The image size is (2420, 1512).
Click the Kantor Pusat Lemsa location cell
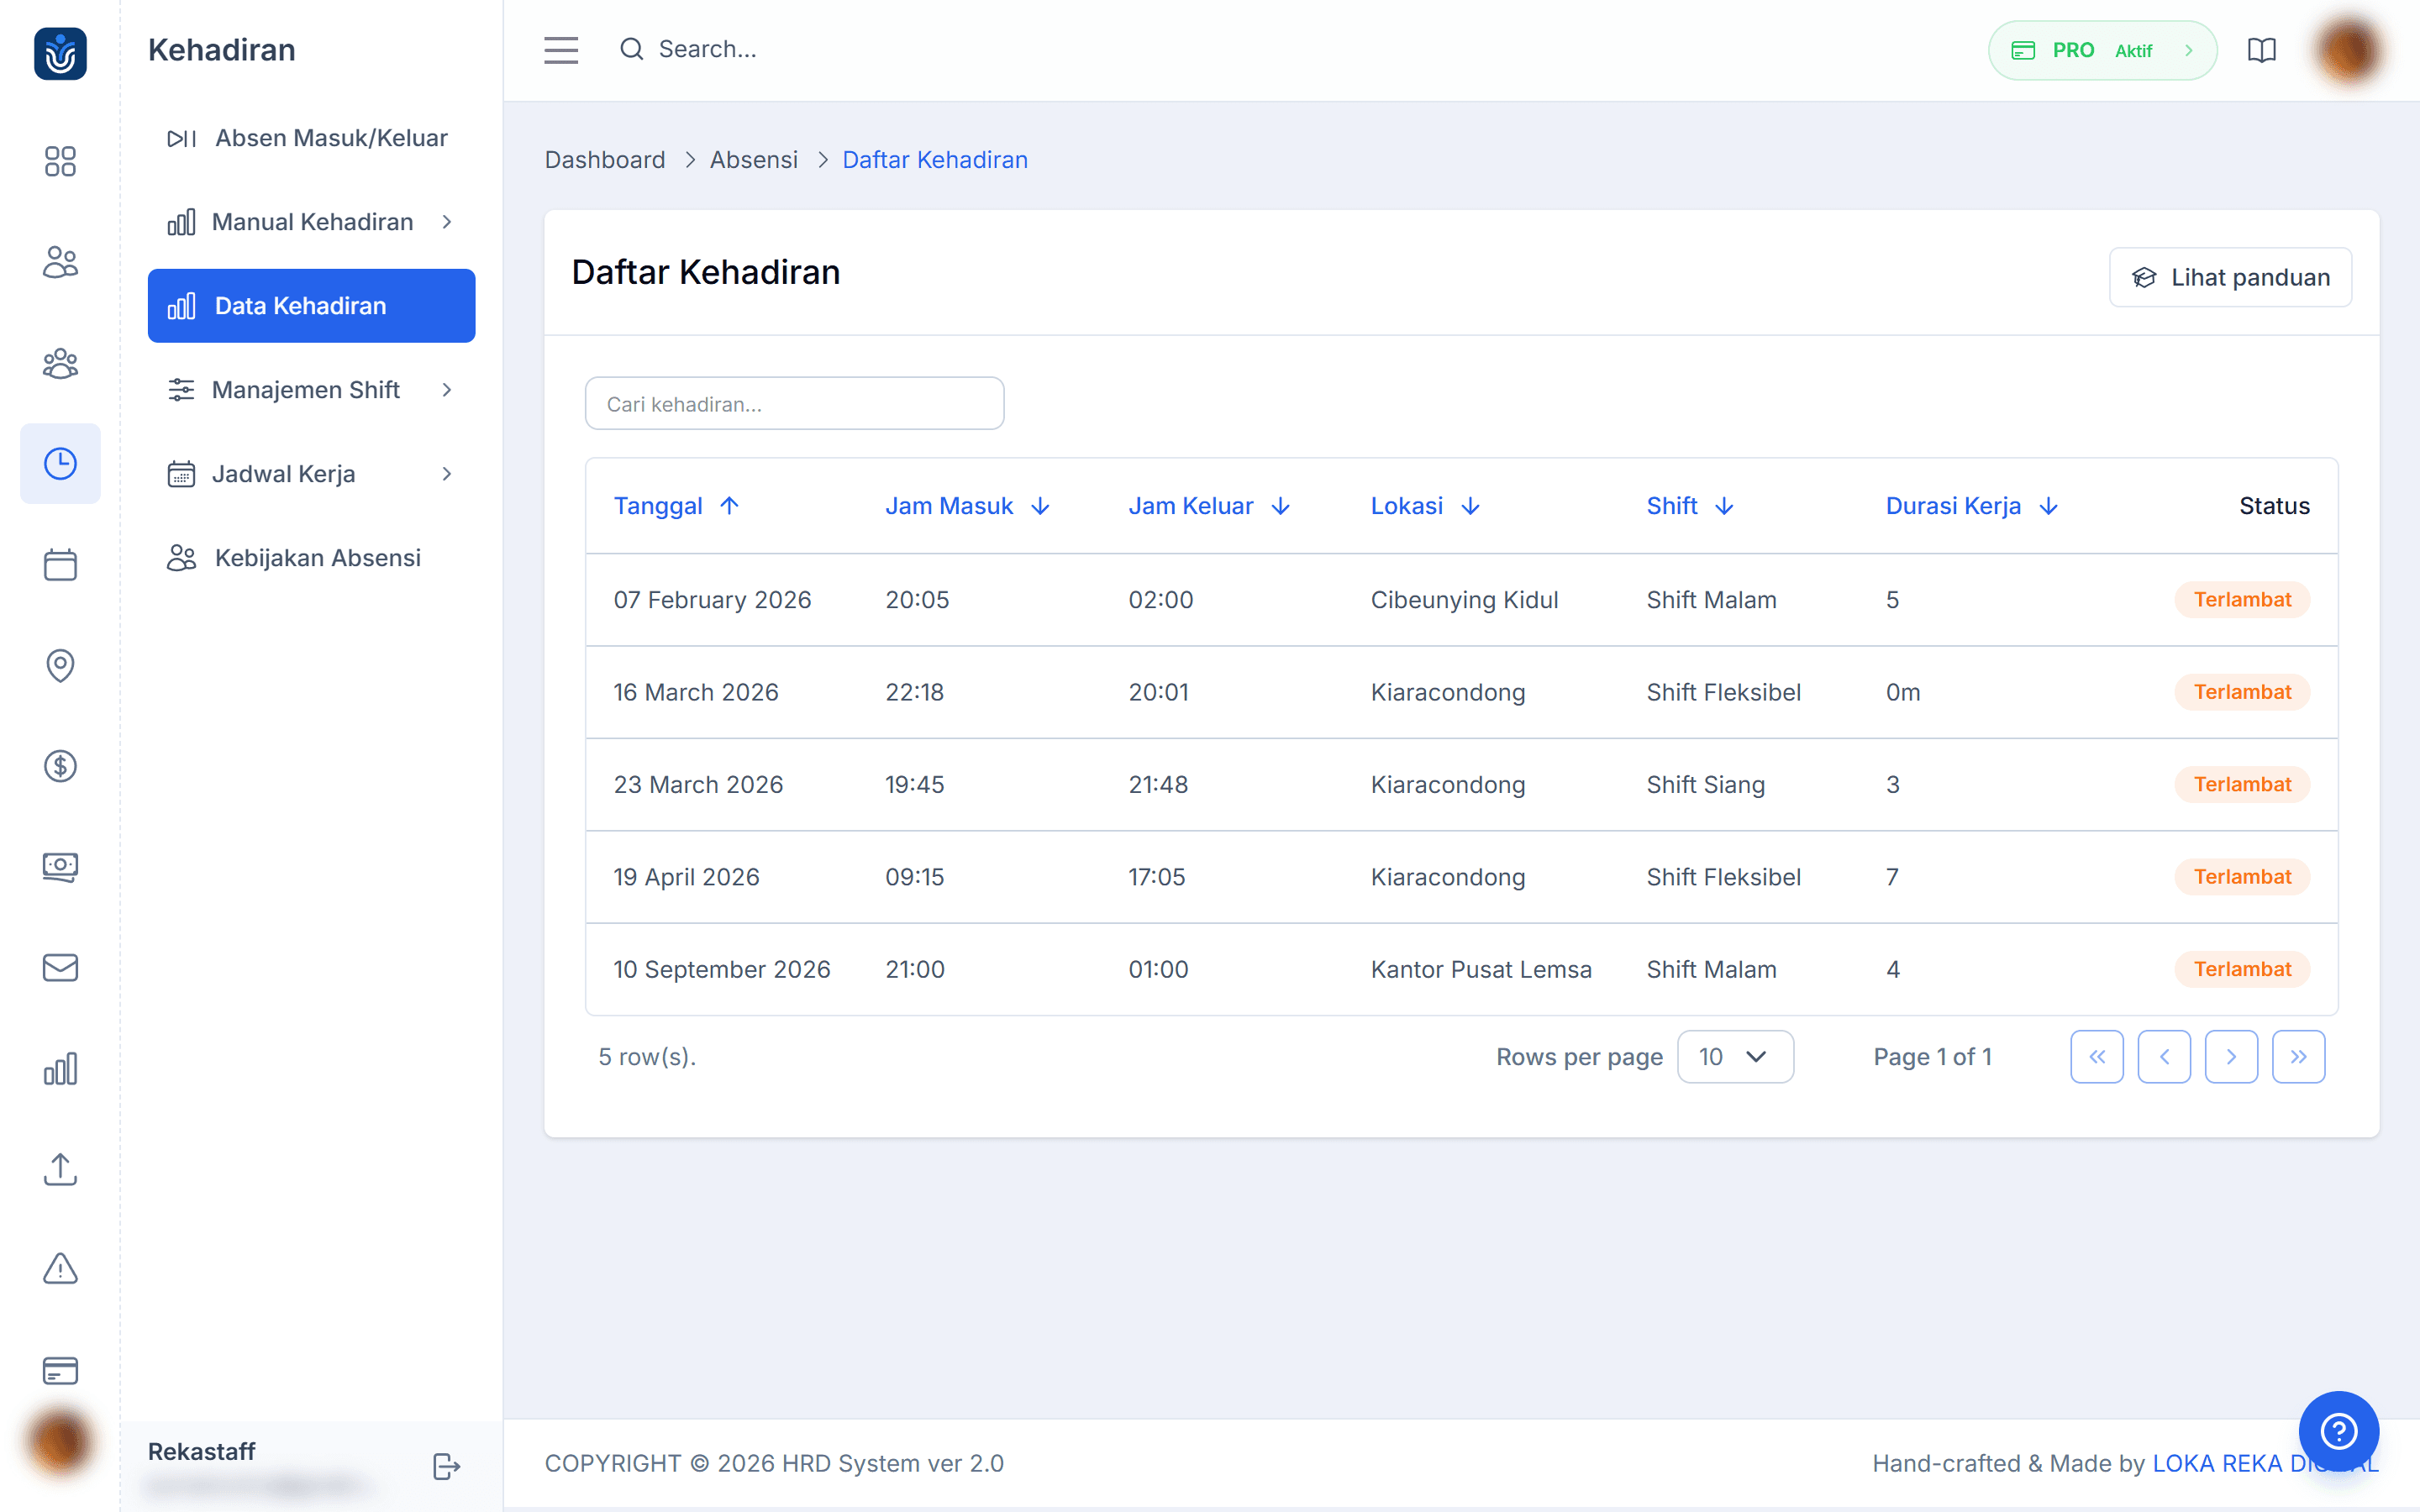point(1481,970)
